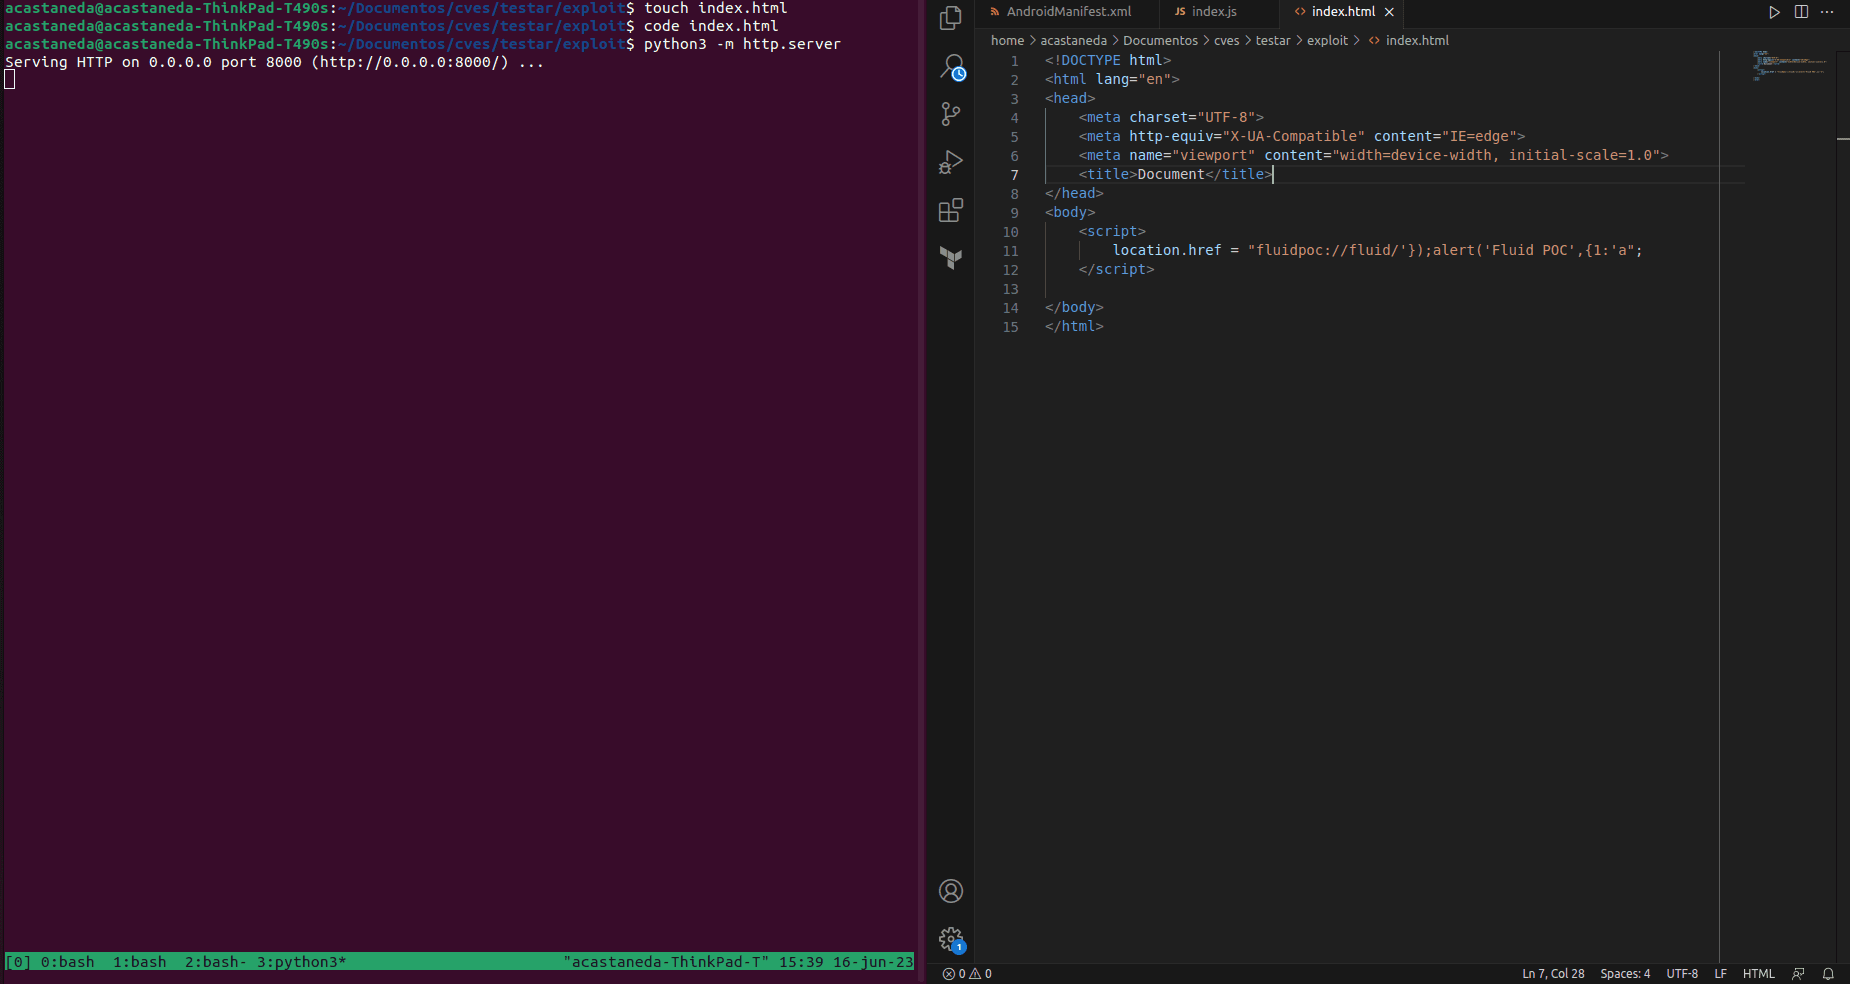Open the Extensions view

tap(951, 210)
